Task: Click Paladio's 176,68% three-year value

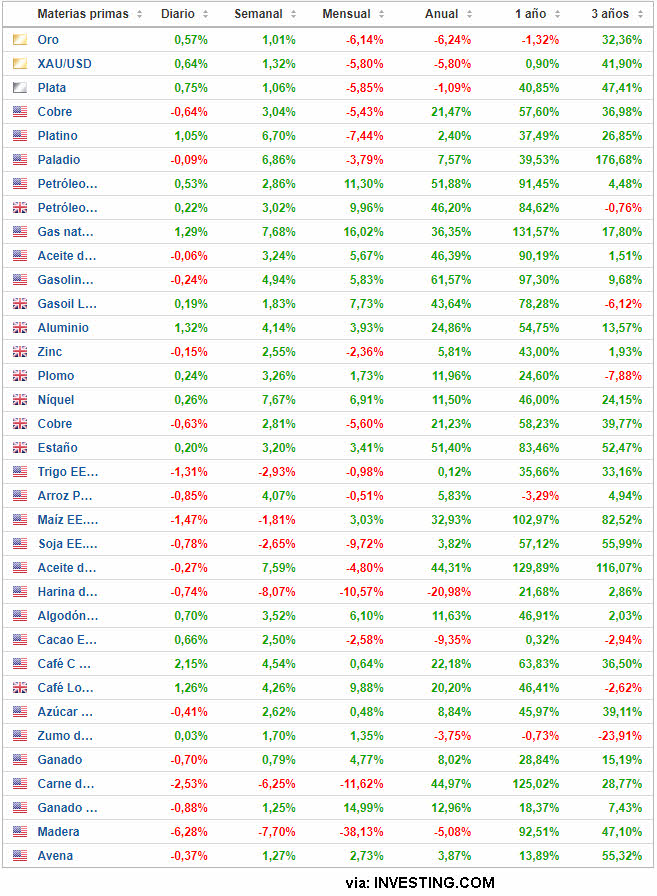Action: click(619, 160)
